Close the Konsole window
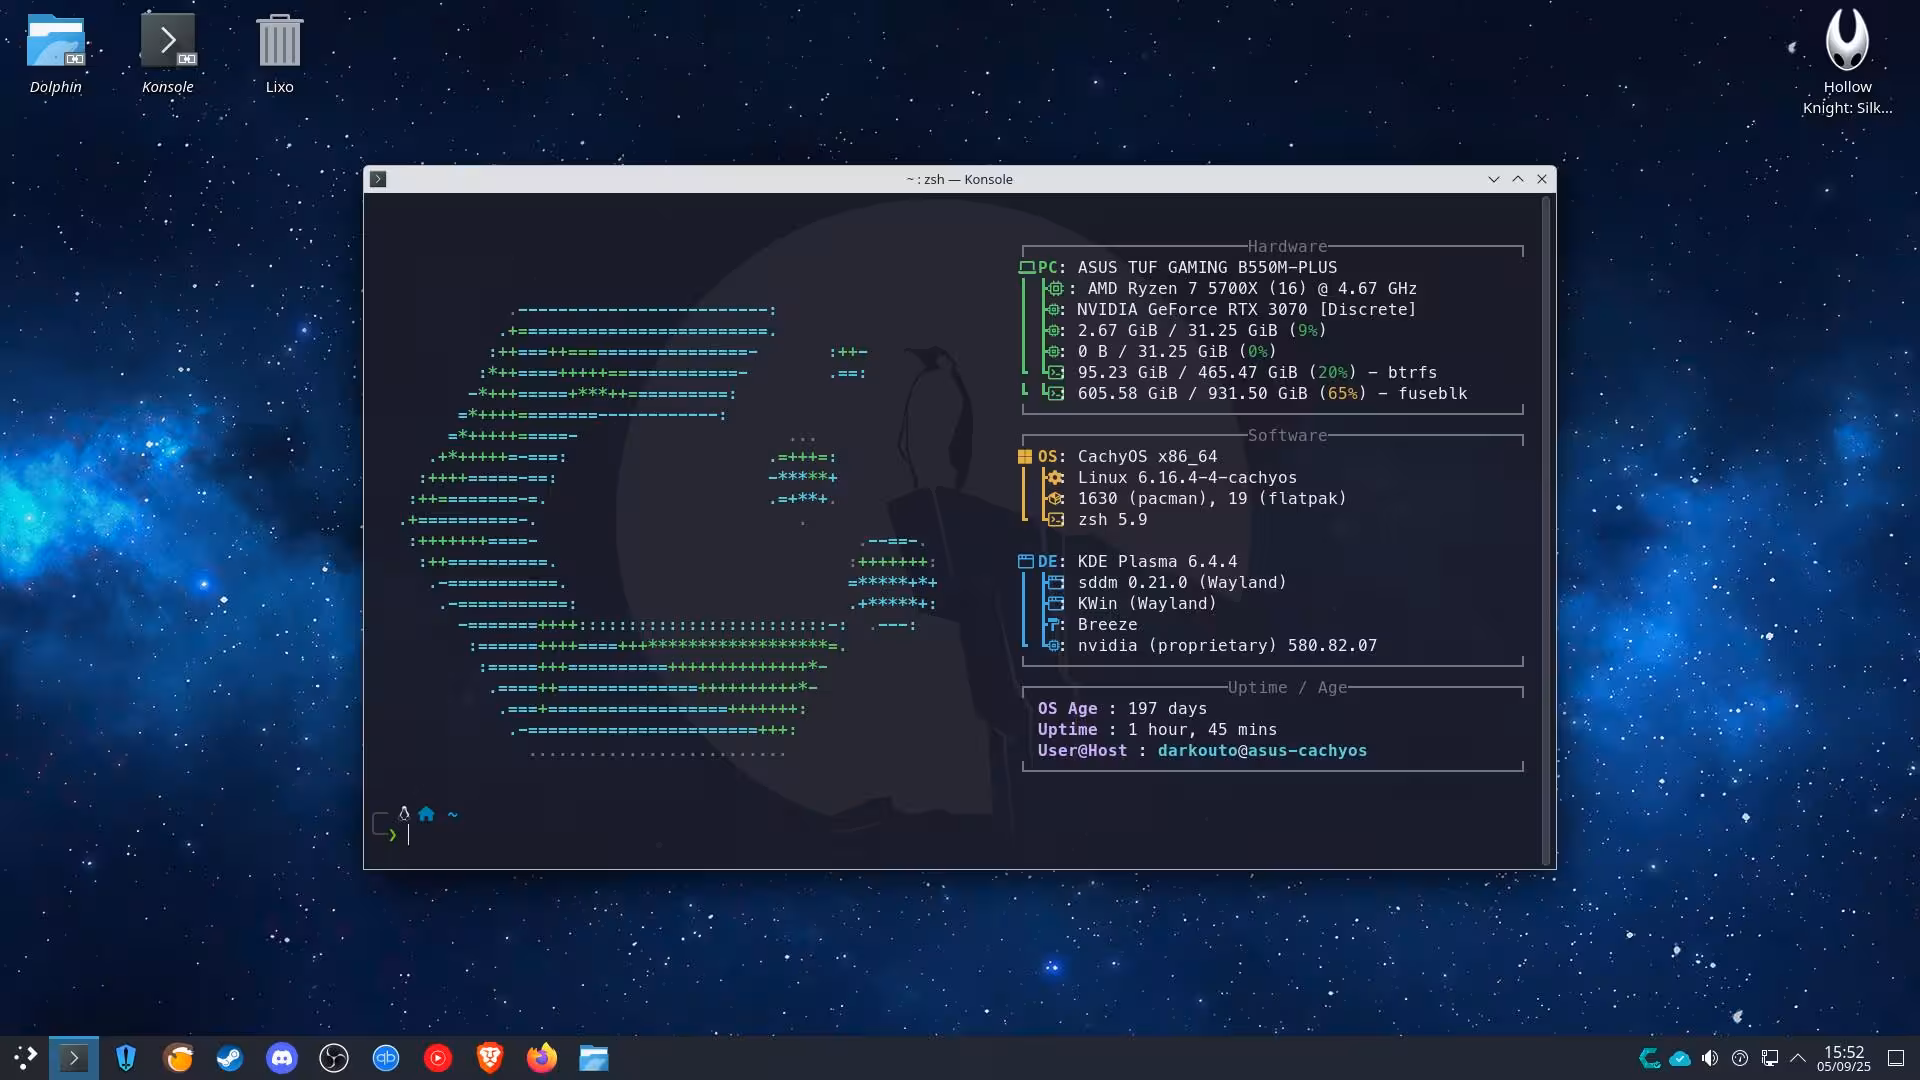The width and height of the screenshot is (1920, 1080). pyautogui.click(x=1542, y=179)
